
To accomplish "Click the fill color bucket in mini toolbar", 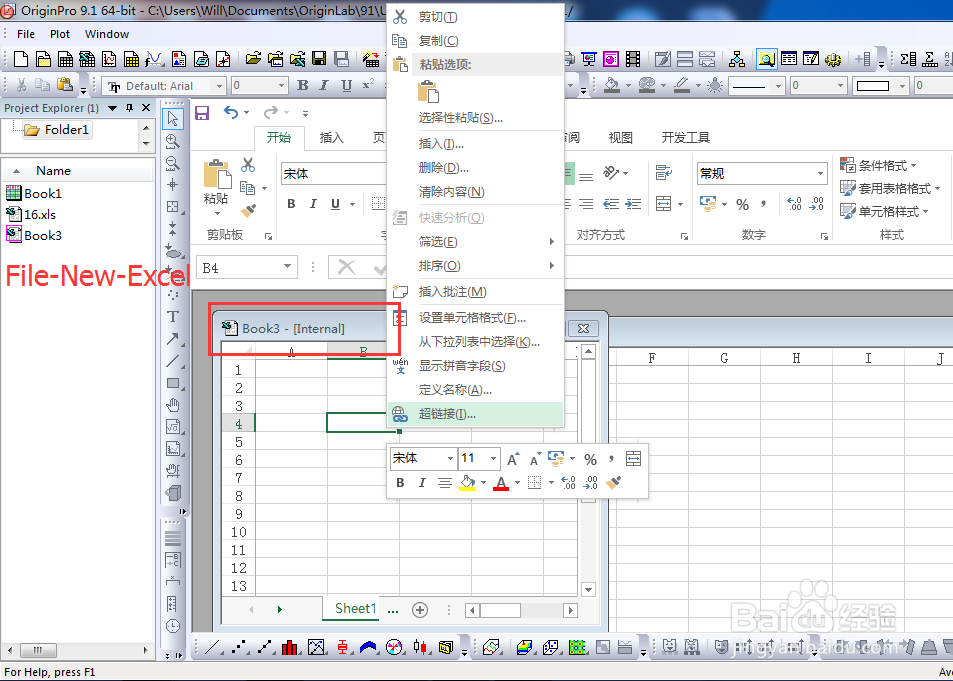I will pyautogui.click(x=467, y=483).
